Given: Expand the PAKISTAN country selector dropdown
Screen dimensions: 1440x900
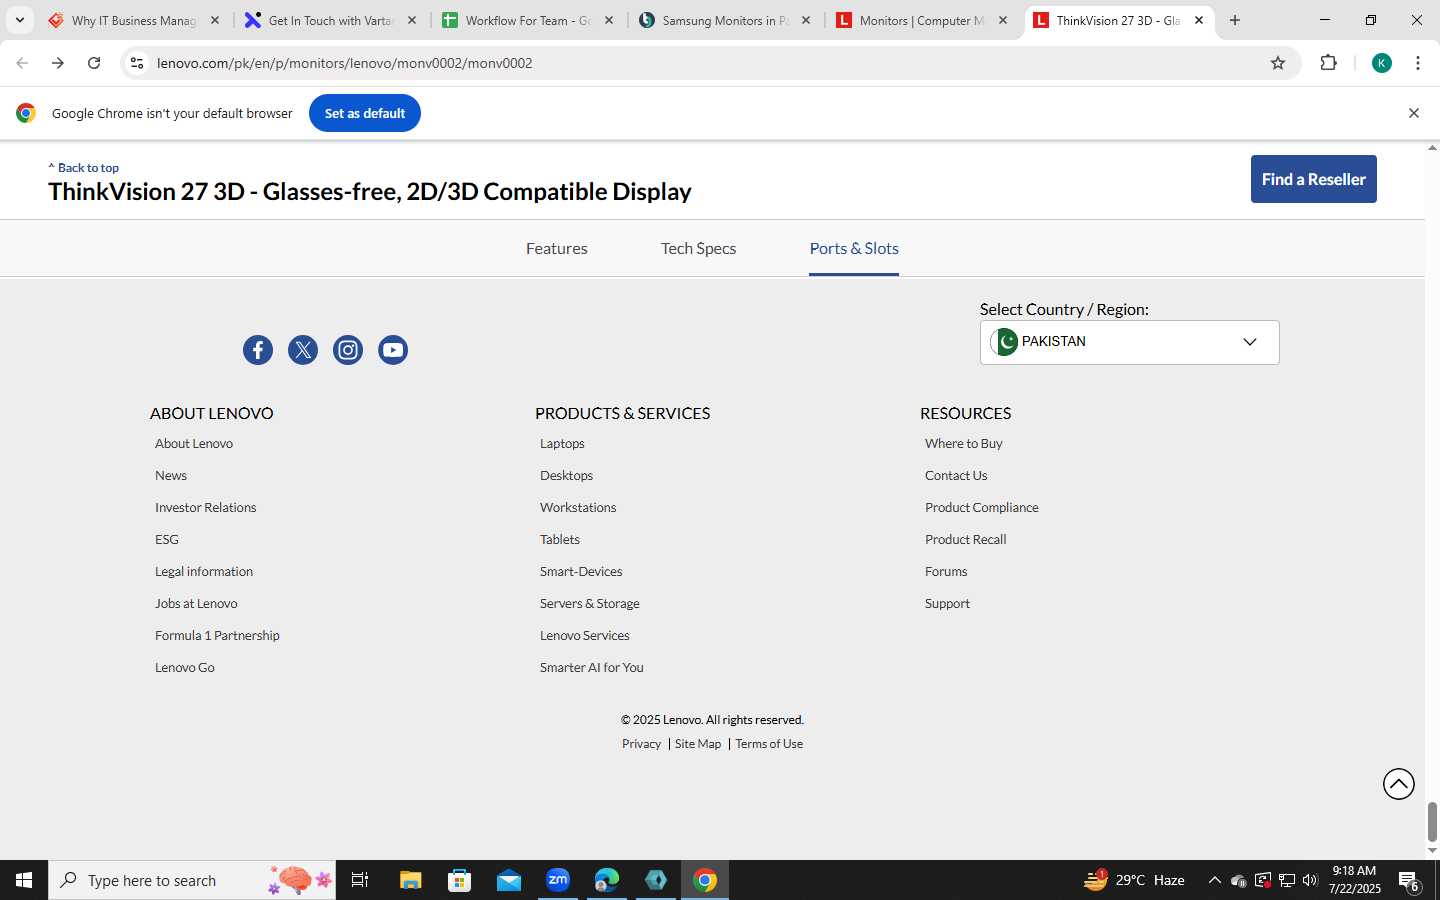Looking at the screenshot, I should click(1129, 342).
